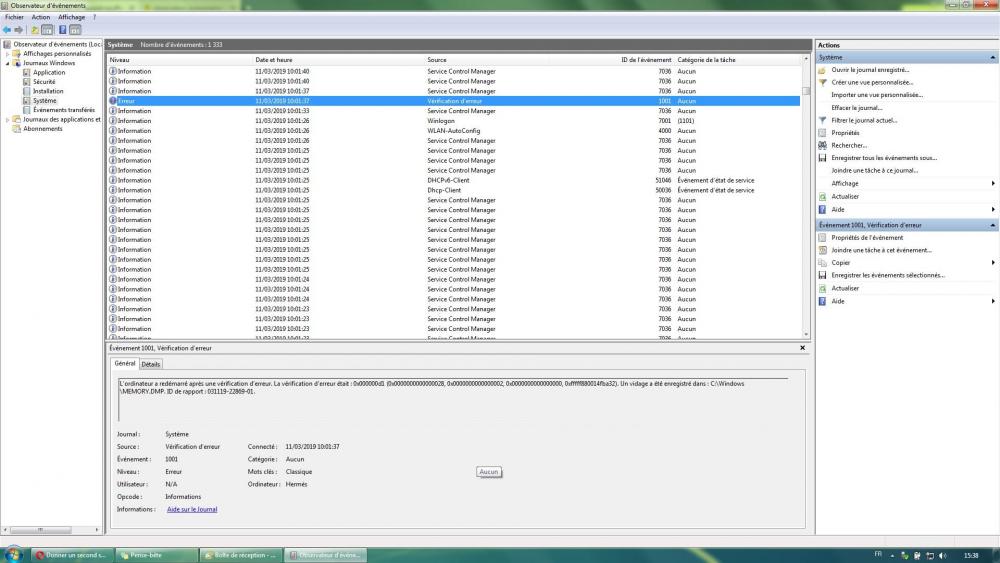Click the Rechercher binoculars icon
Image resolution: width=1000 pixels, height=563 pixels.
[x=823, y=145]
